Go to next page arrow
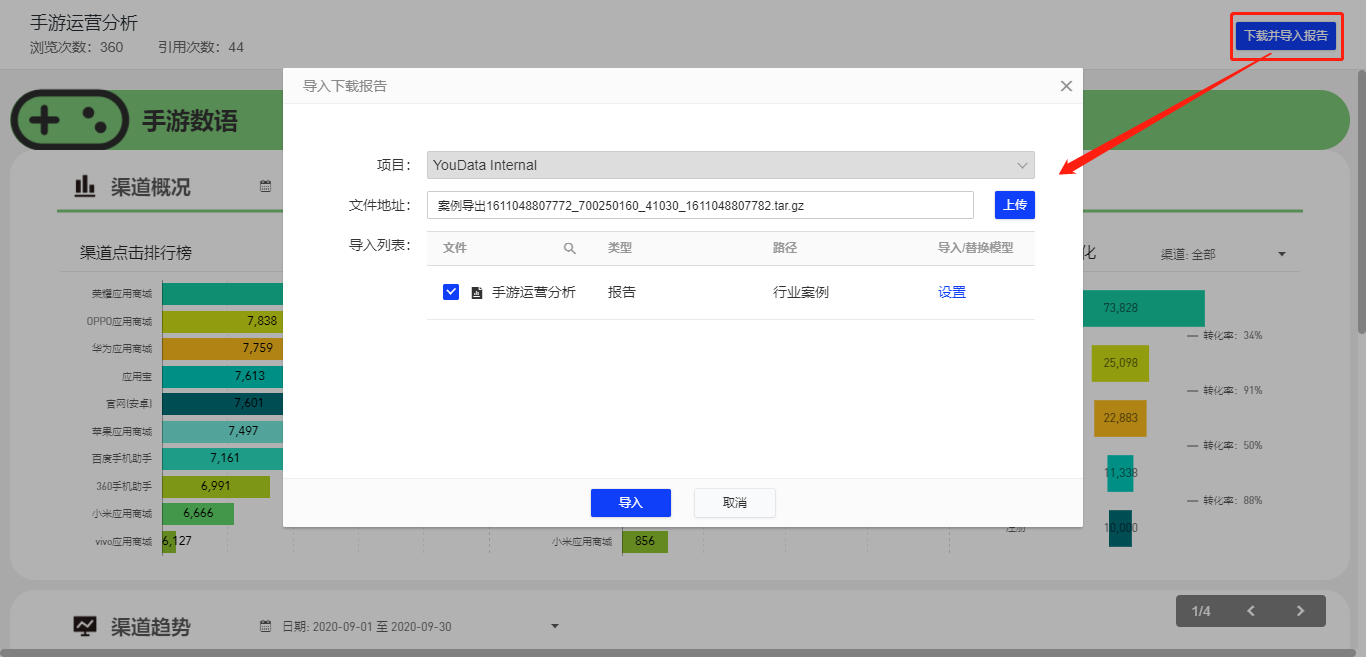This screenshot has width=1366, height=657. coord(1300,611)
